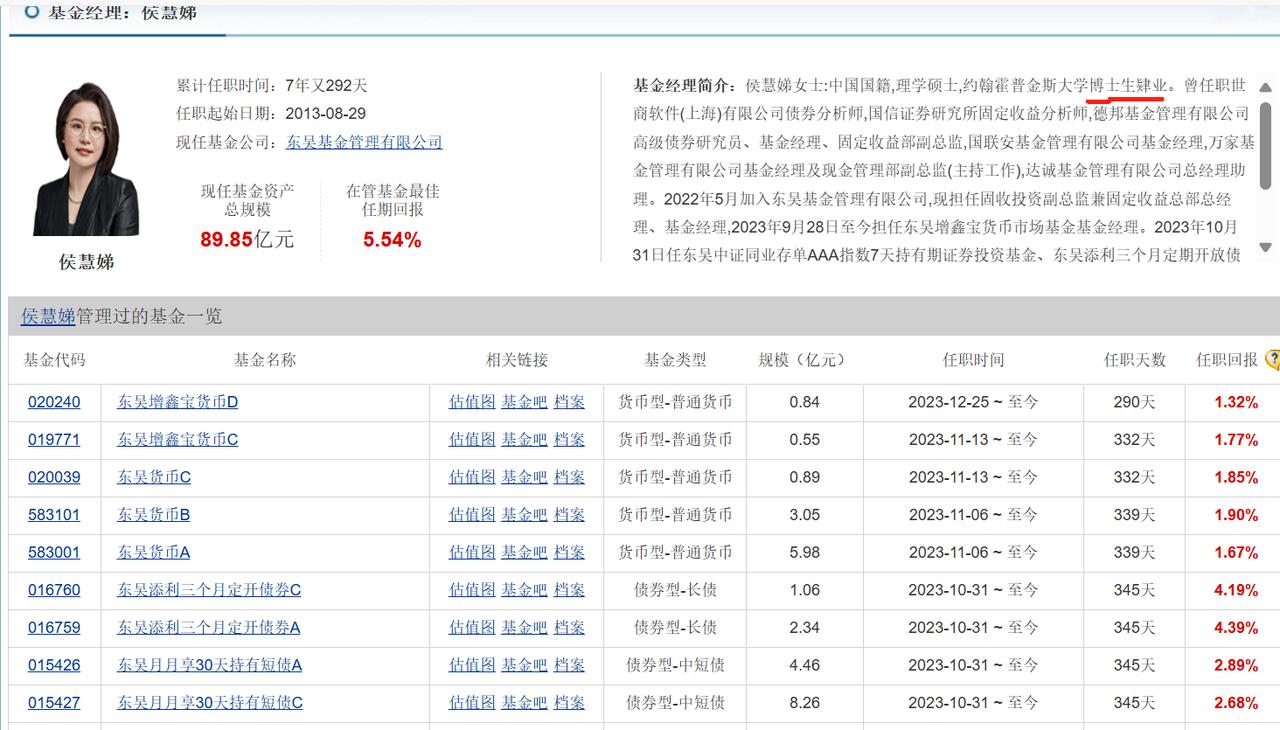Open fund code 020039
This screenshot has width=1280, height=730.
(54, 477)
